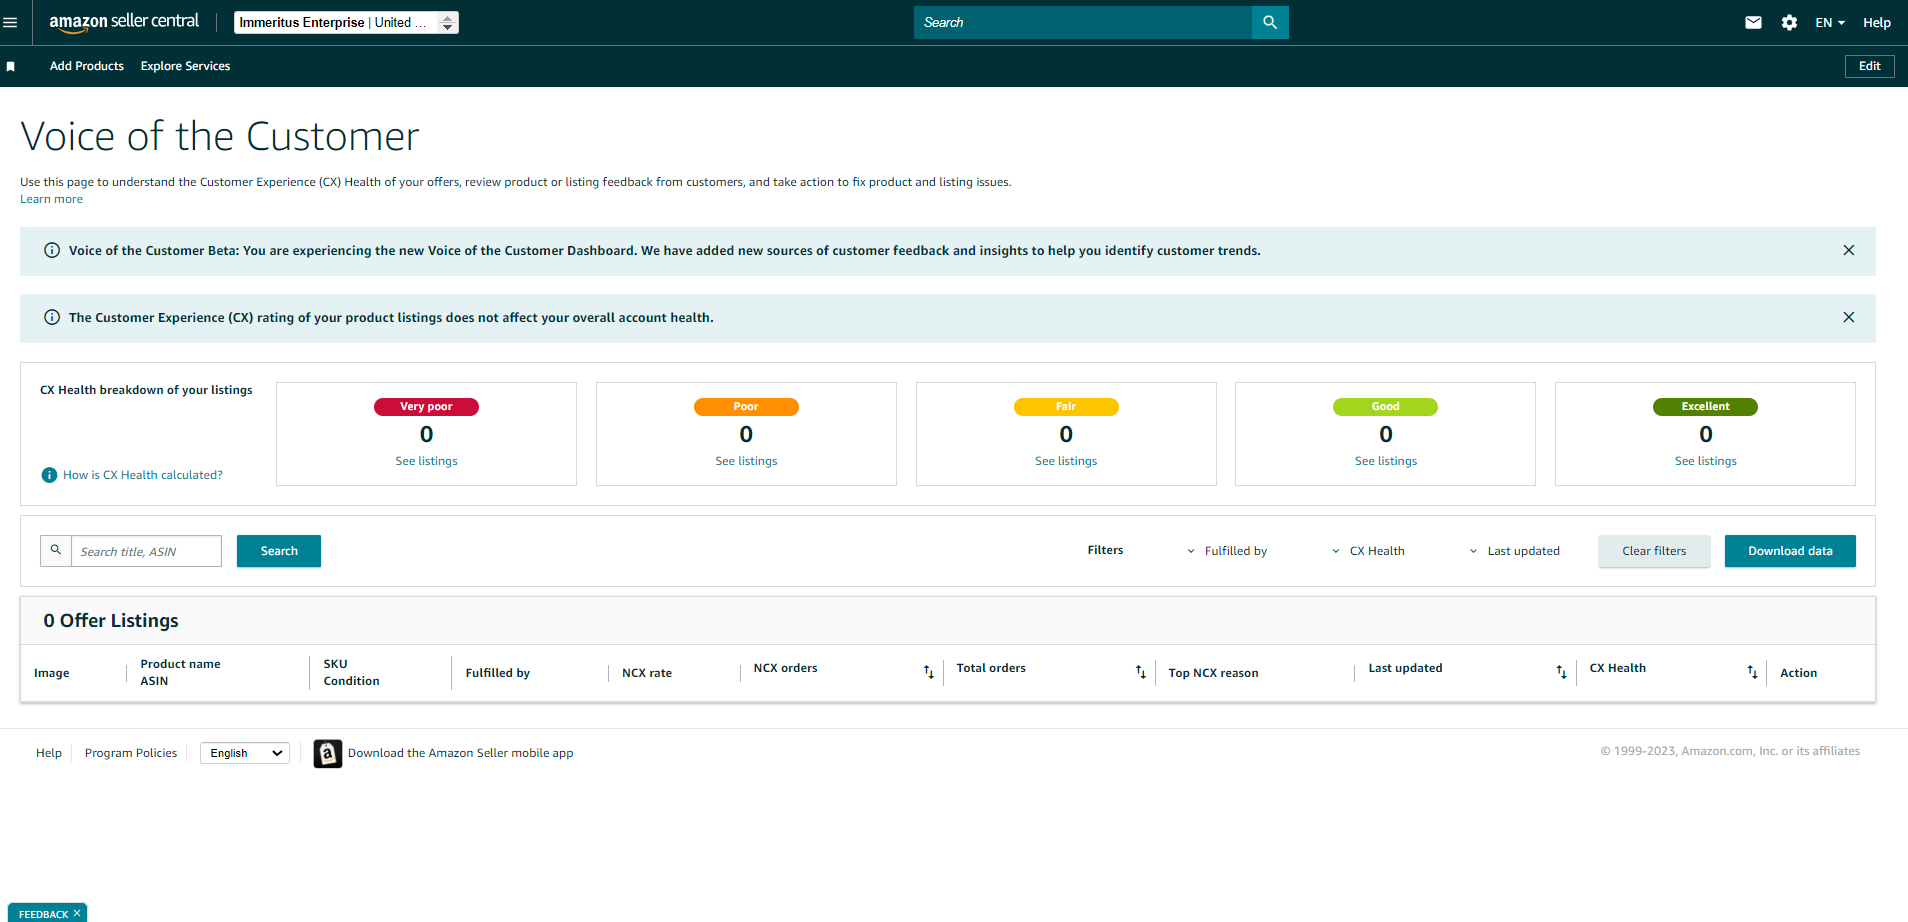Viewport: 1908px width, 922px height.
Task: Open the Feedback tab
Action: pyautogui.click(x=43, y=914)
